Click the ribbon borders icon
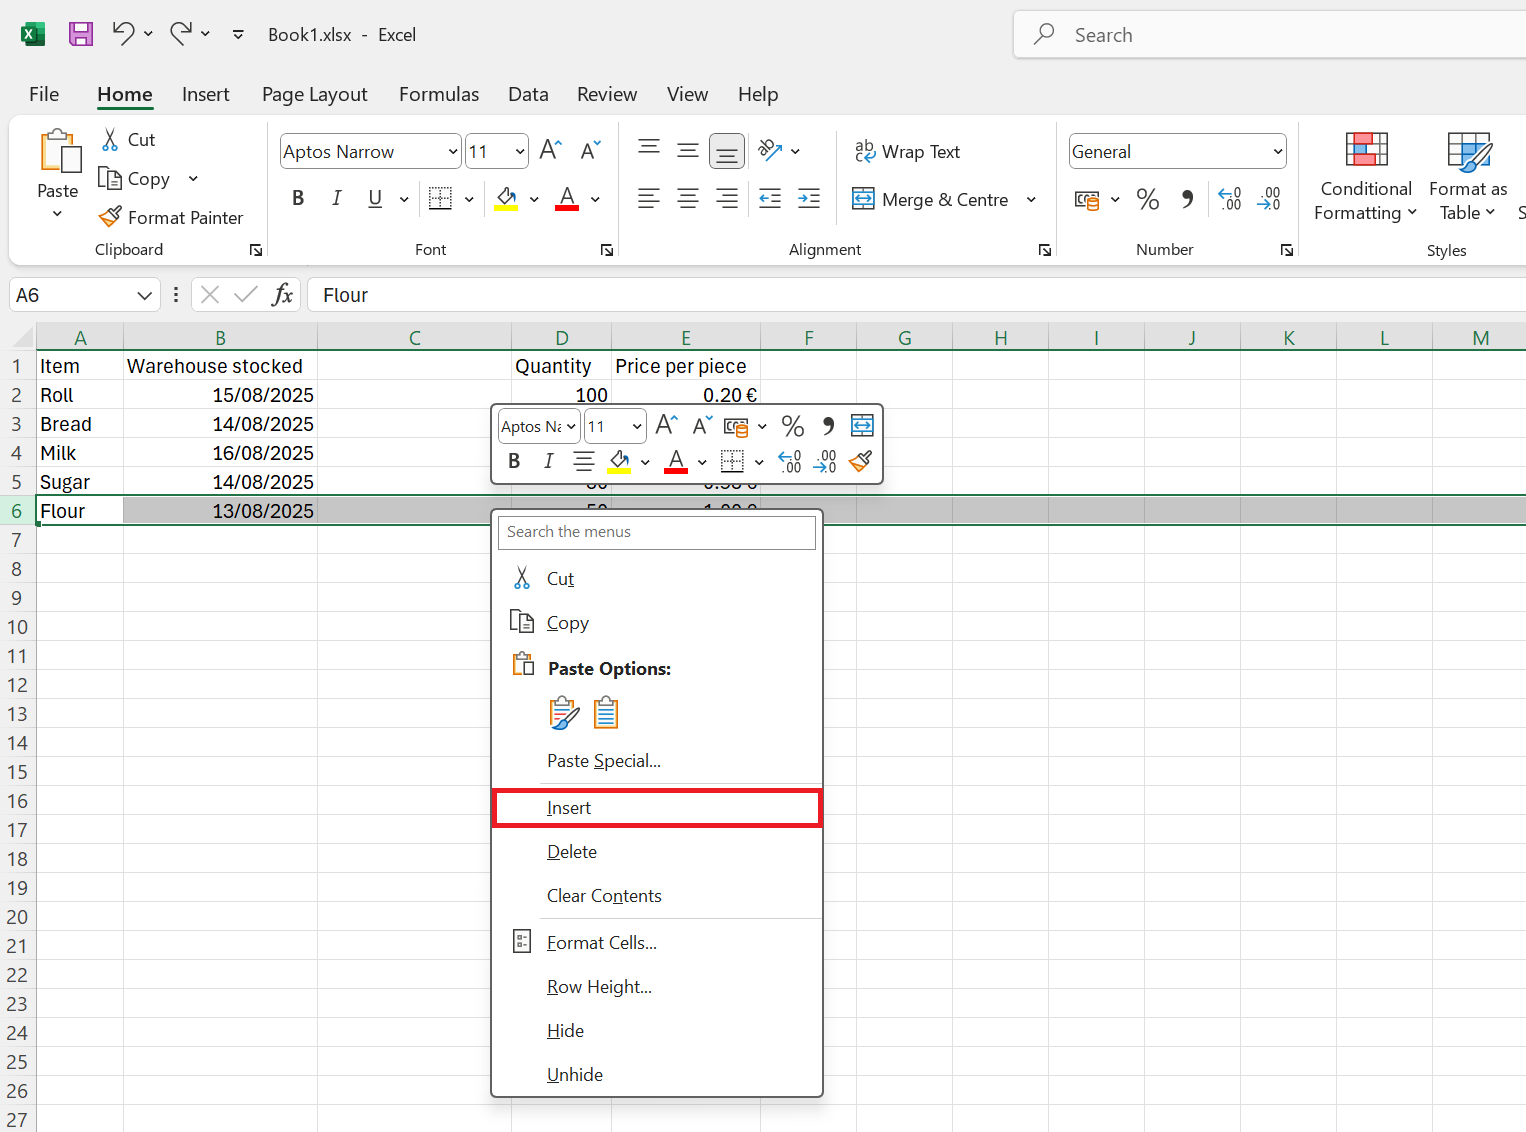Image resolution: width=1526 pixels, height=1132 pixels. pos(440,199)
